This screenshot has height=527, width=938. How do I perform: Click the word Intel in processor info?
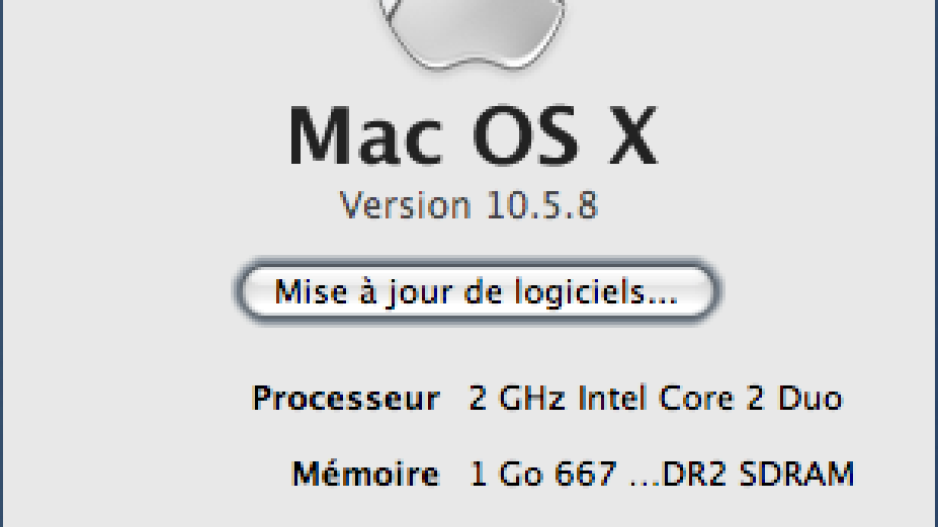(613, 398)
